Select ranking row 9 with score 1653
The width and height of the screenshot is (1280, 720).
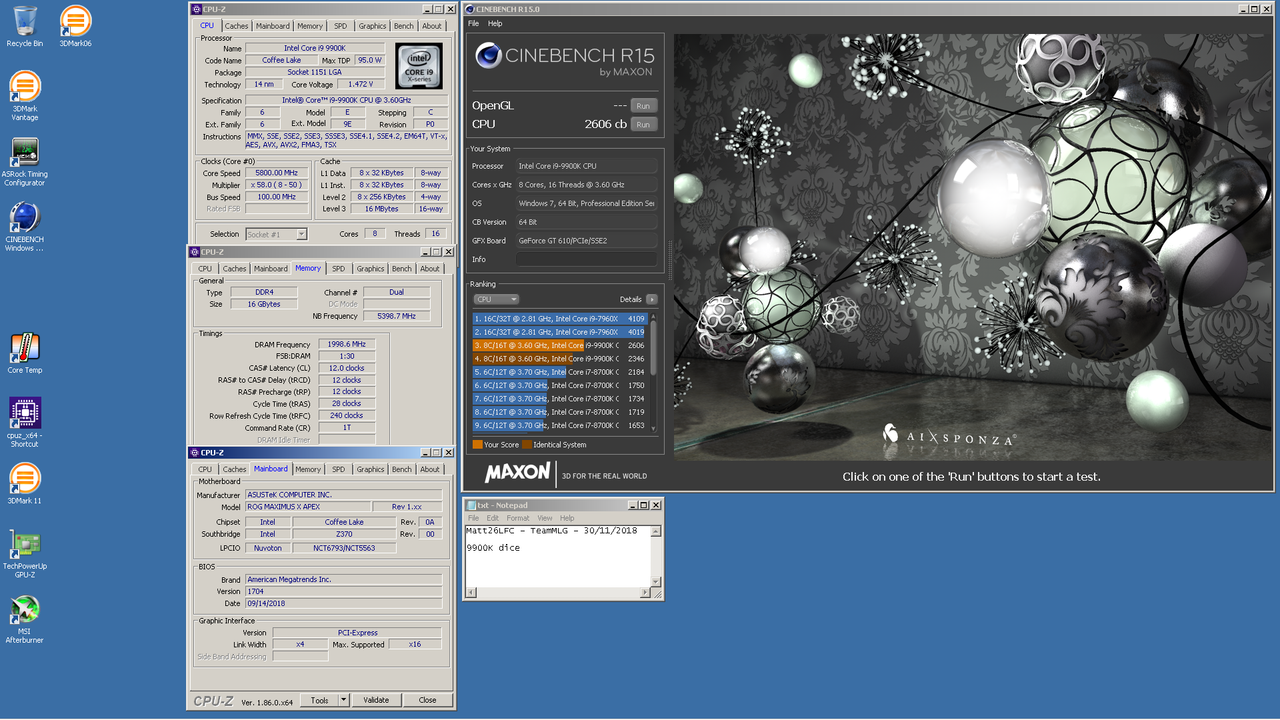tap(561, 425)
